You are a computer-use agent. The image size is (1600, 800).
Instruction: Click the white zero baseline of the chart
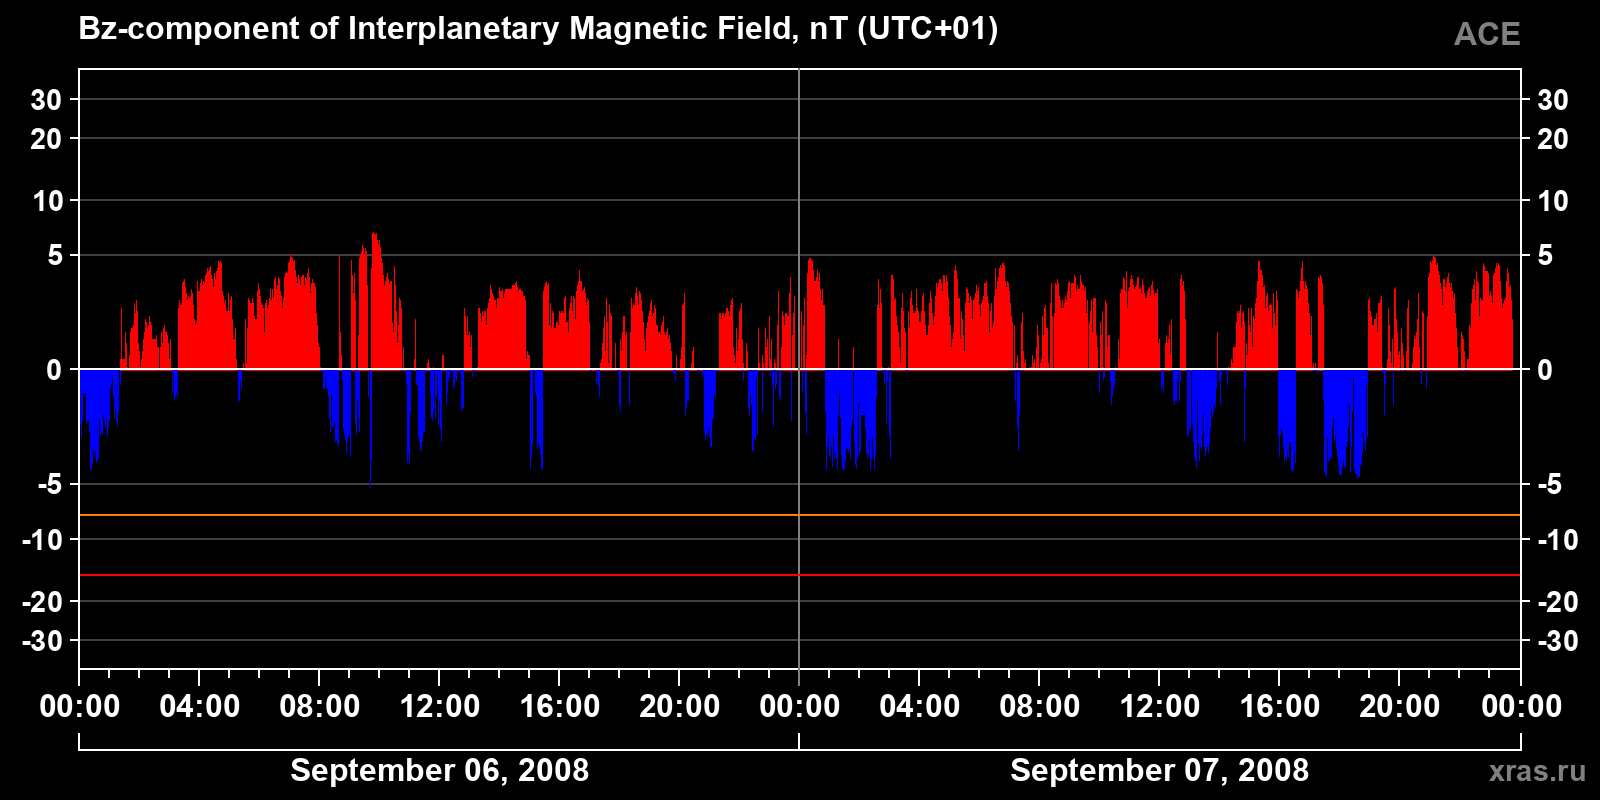[800, 369]
